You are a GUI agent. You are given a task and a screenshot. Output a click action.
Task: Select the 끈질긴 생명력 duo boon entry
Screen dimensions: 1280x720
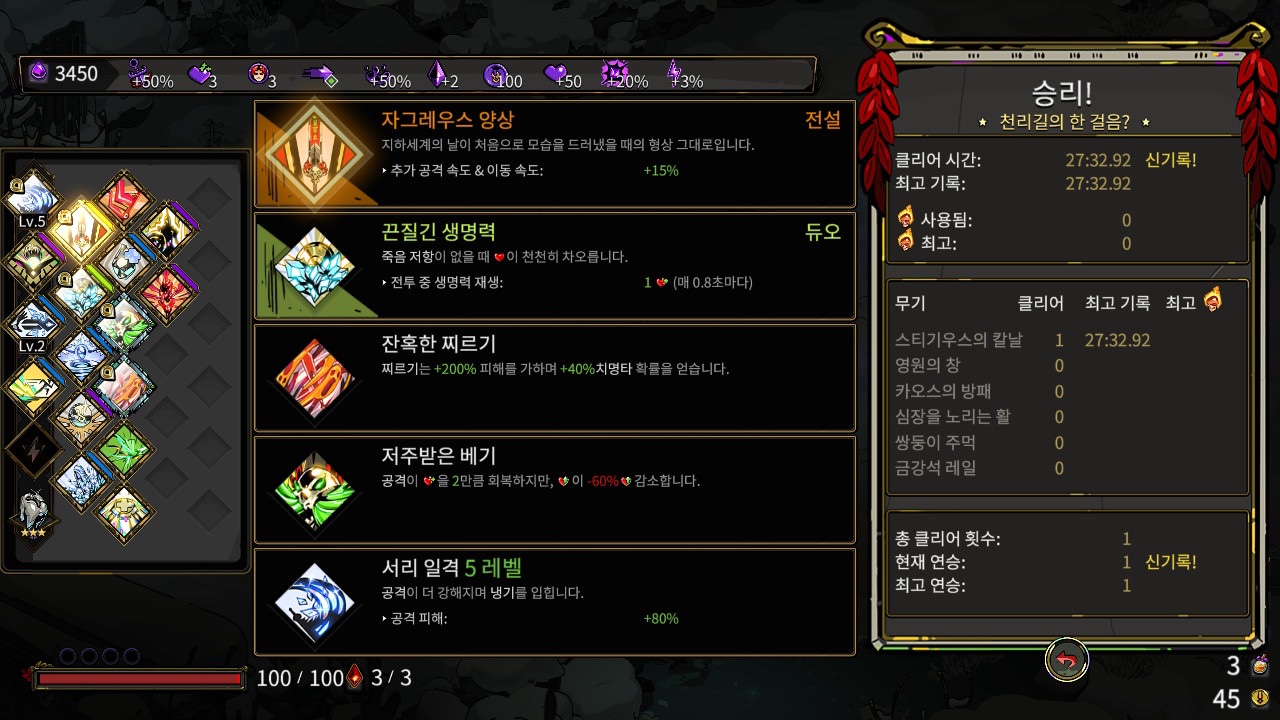pyautogui.click(x=555, y=265)
